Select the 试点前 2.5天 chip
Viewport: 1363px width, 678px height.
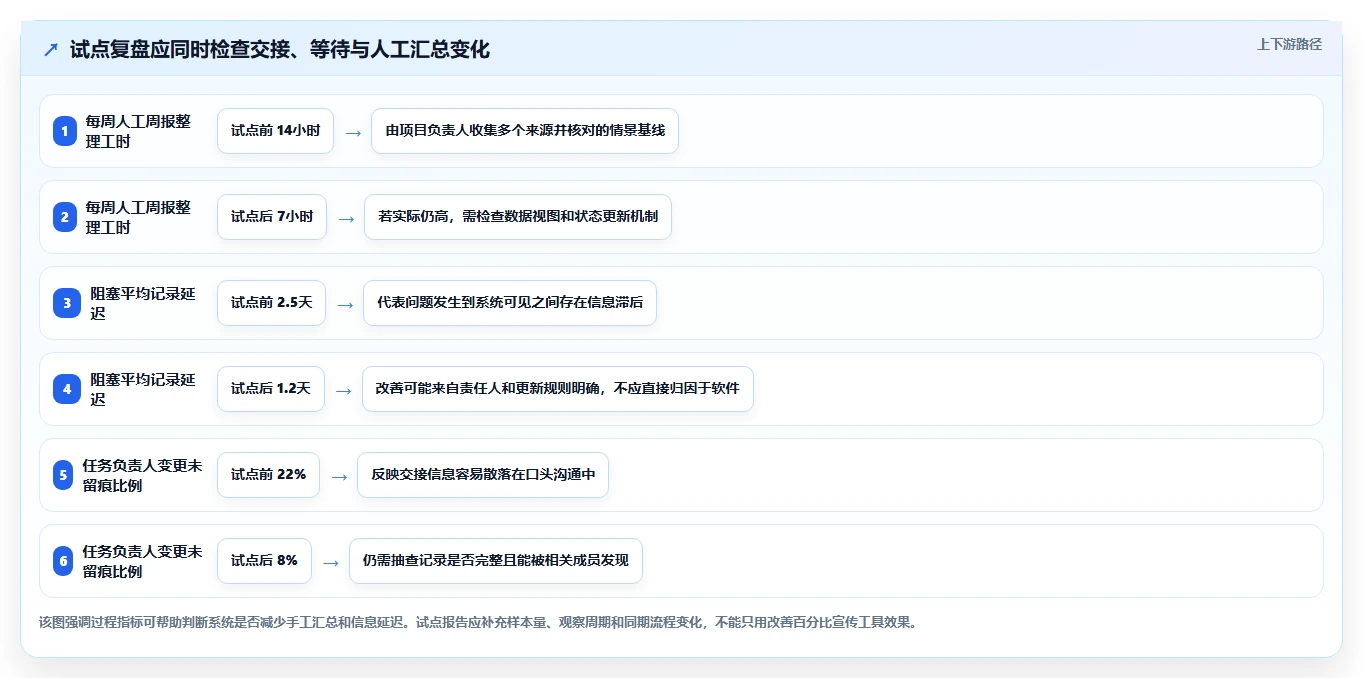[x=271, y=303]
